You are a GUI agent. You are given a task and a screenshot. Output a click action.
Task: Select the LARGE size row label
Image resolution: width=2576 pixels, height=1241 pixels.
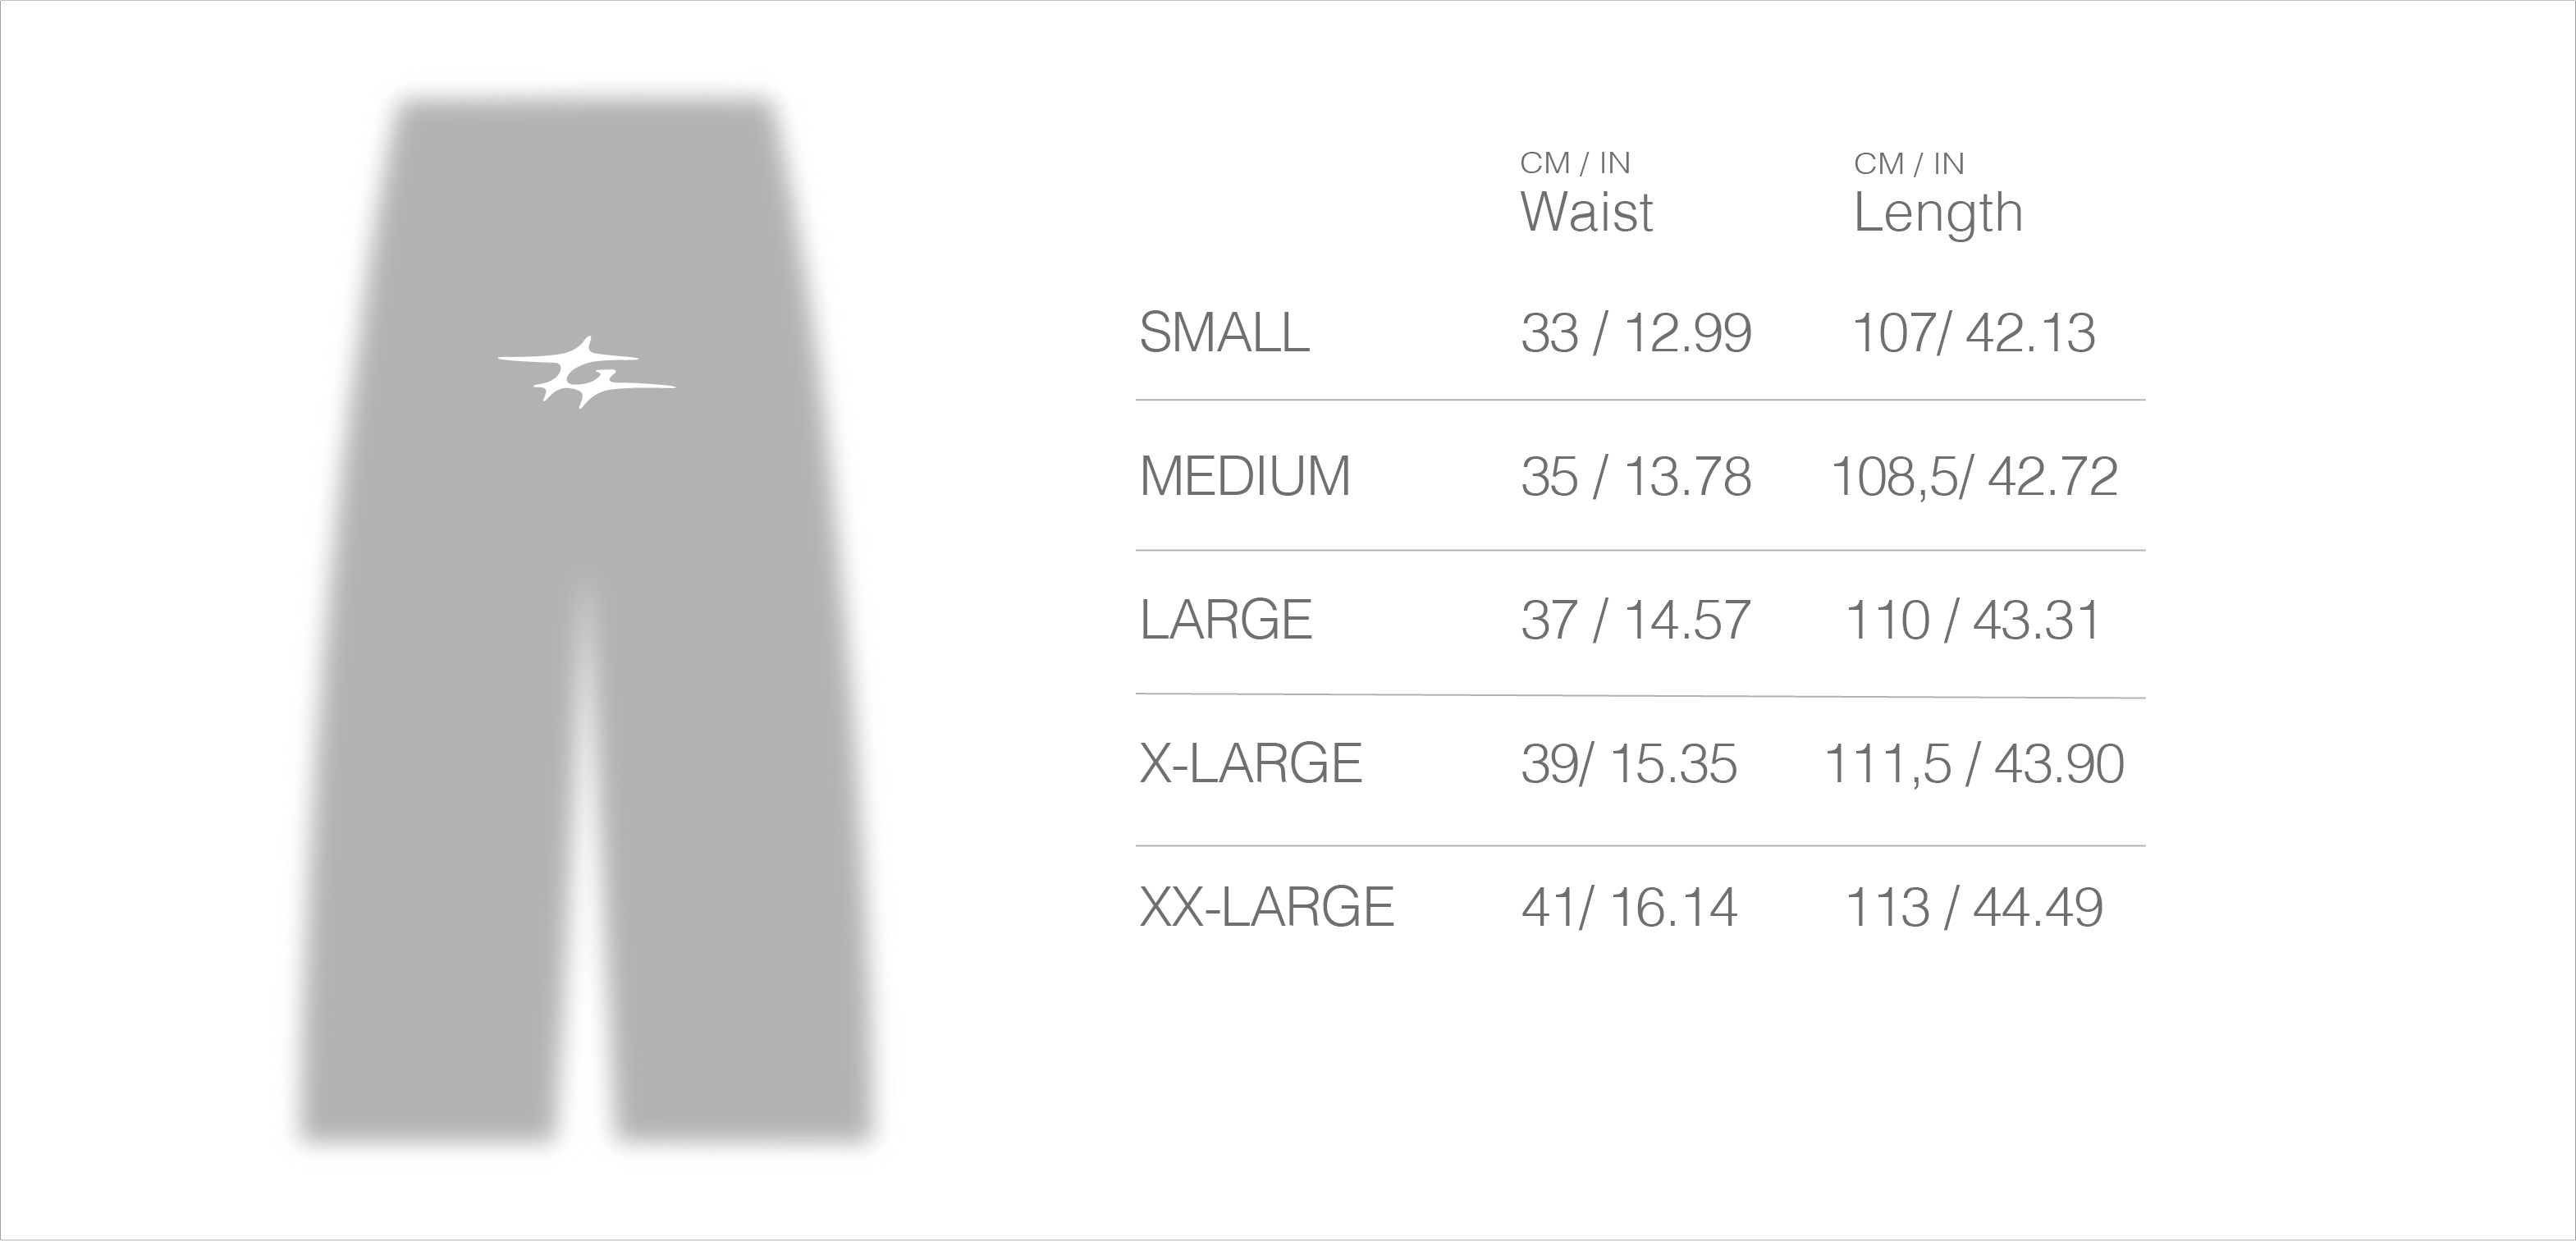[x=1226, y=620]
